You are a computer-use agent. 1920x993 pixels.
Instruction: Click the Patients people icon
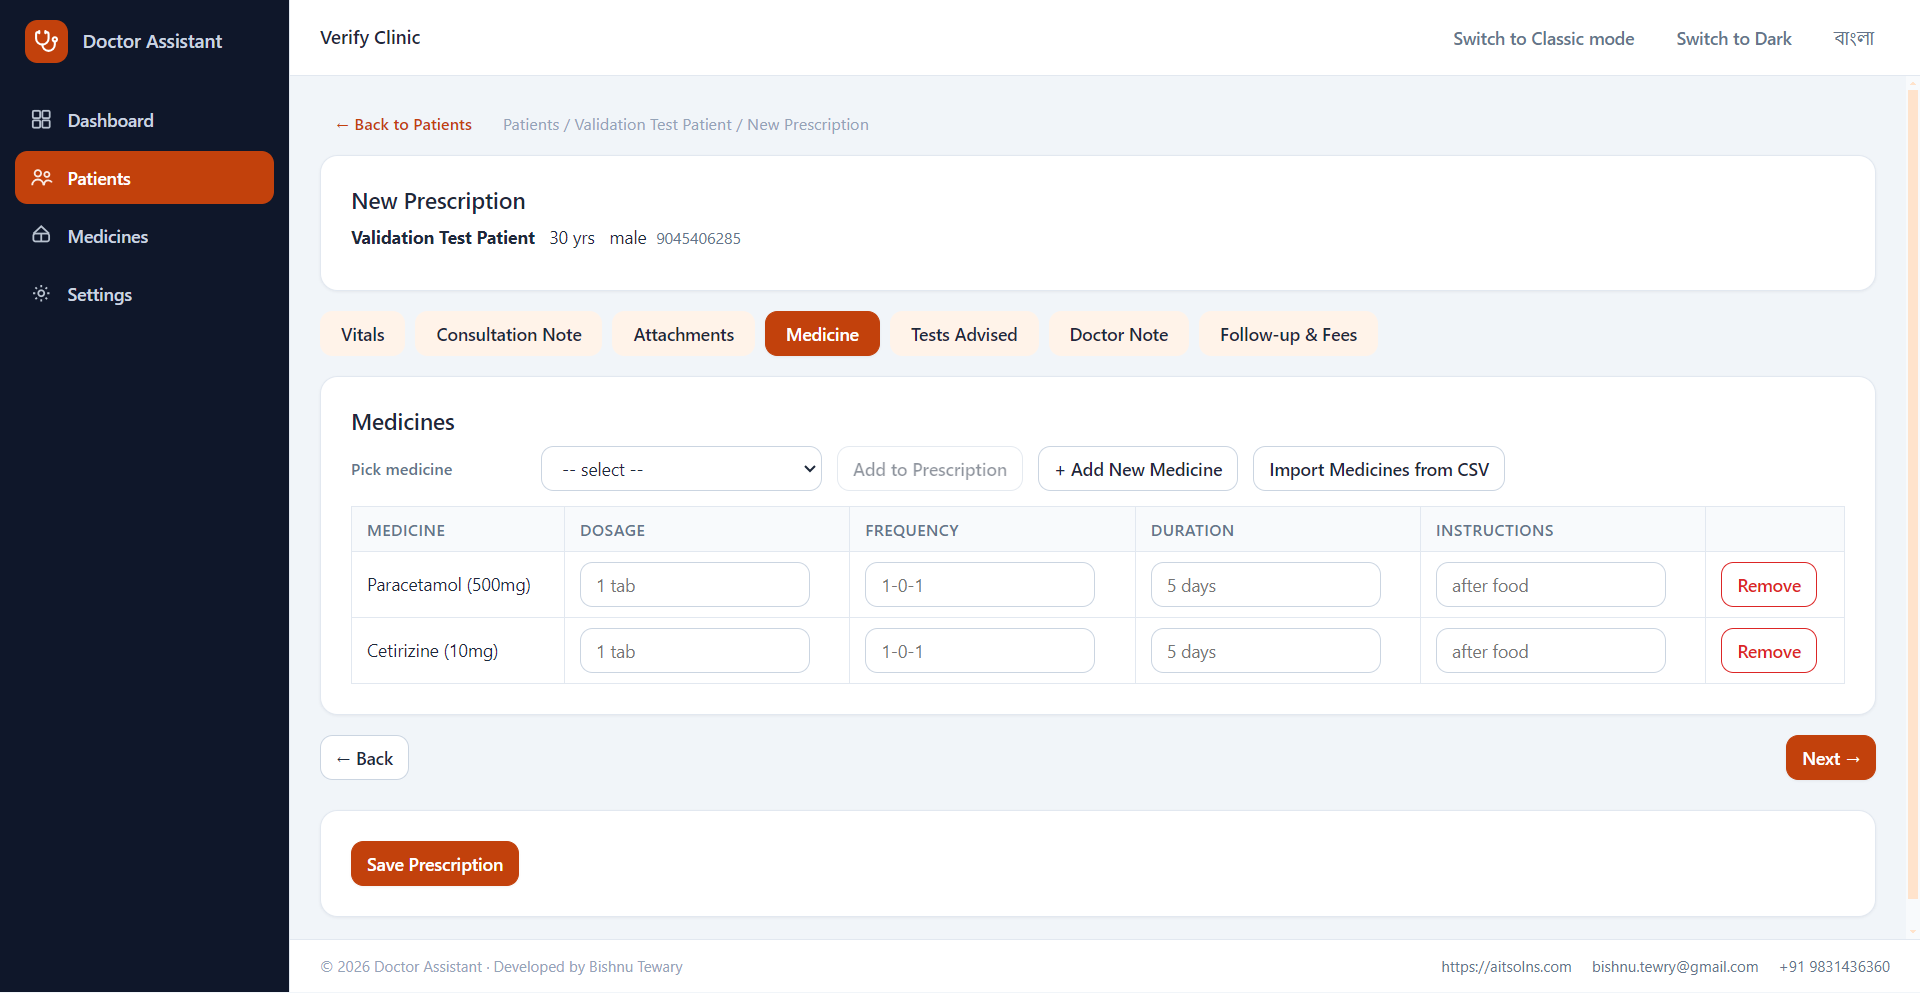(x=41, y=178)
